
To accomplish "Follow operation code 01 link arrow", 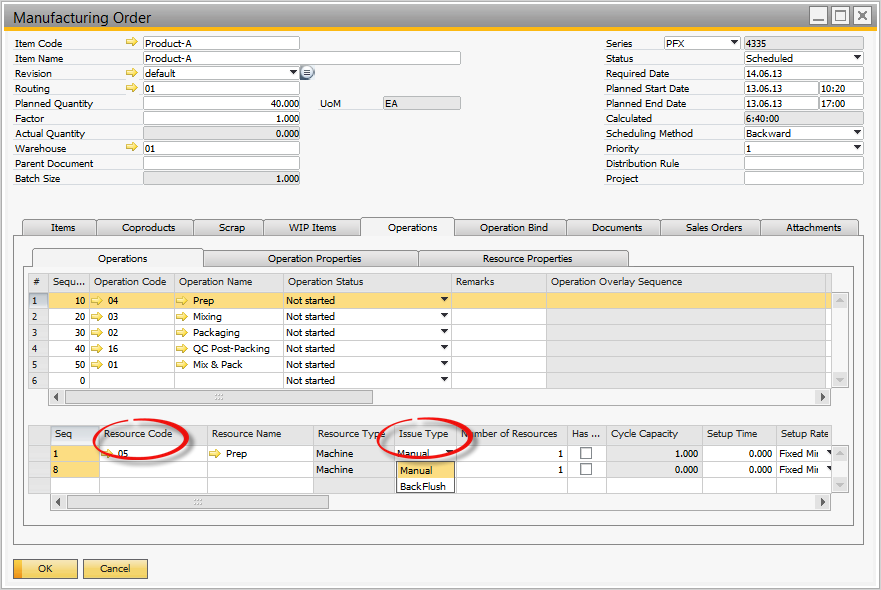I will click(97, 365).
